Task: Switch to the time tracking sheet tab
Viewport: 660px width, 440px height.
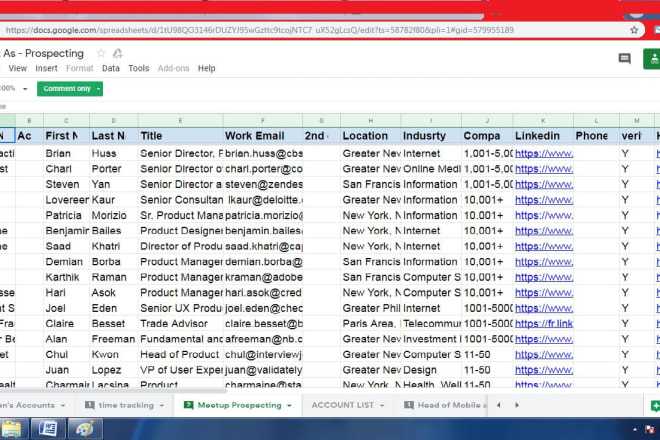Action: tap(125, 405)
